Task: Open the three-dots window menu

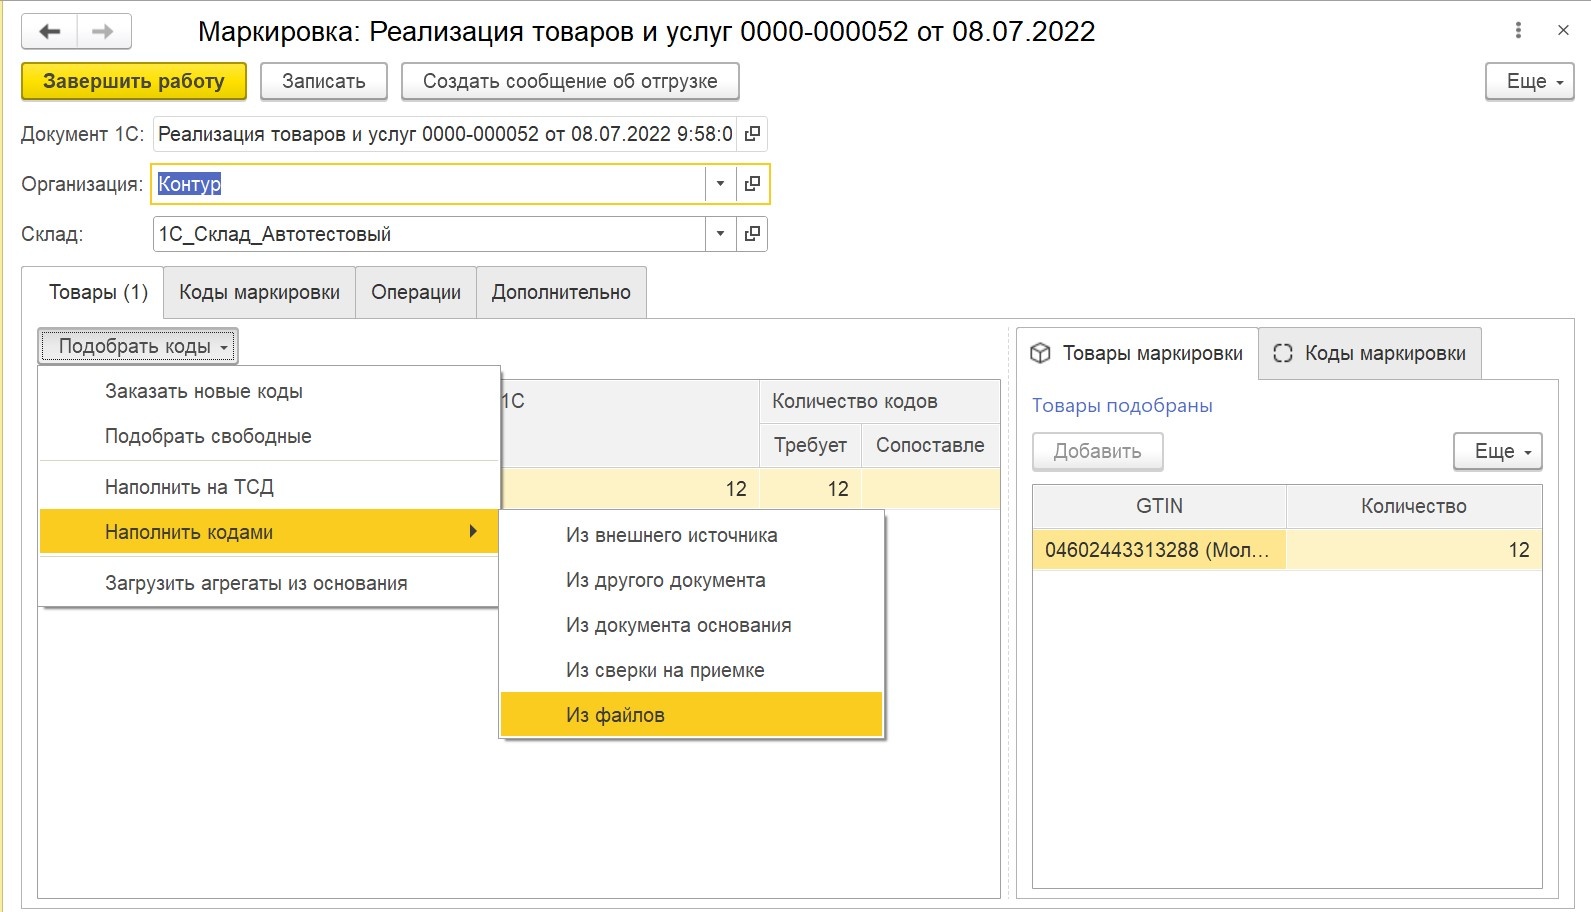Action: point(1518,30)
